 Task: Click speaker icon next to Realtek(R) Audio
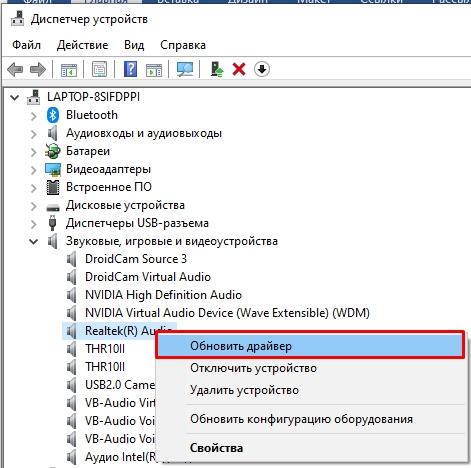72,331
